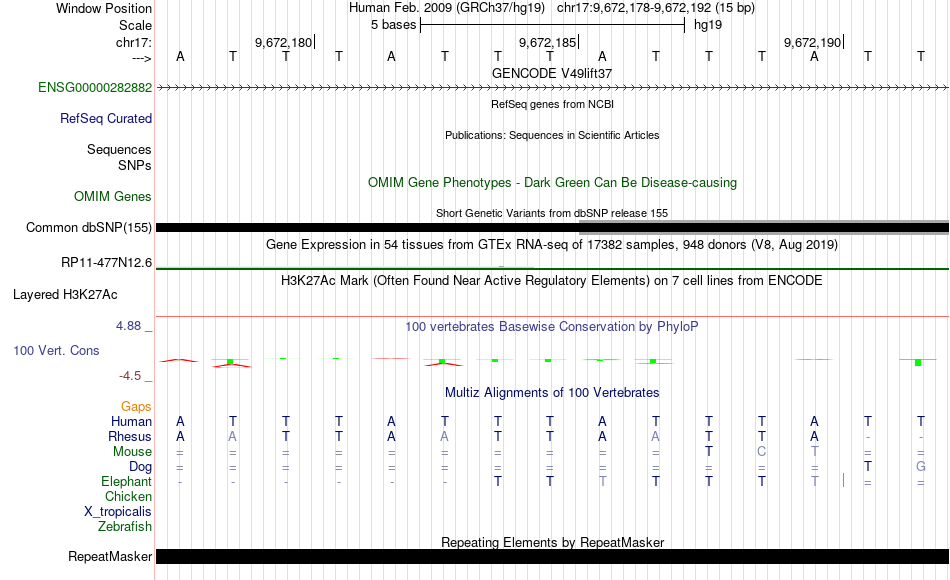Click the Publications: Sequences in Scientific Articles title
Viewport: 950px width, 580px height.
pyautogui.click(x=552, y=135)
